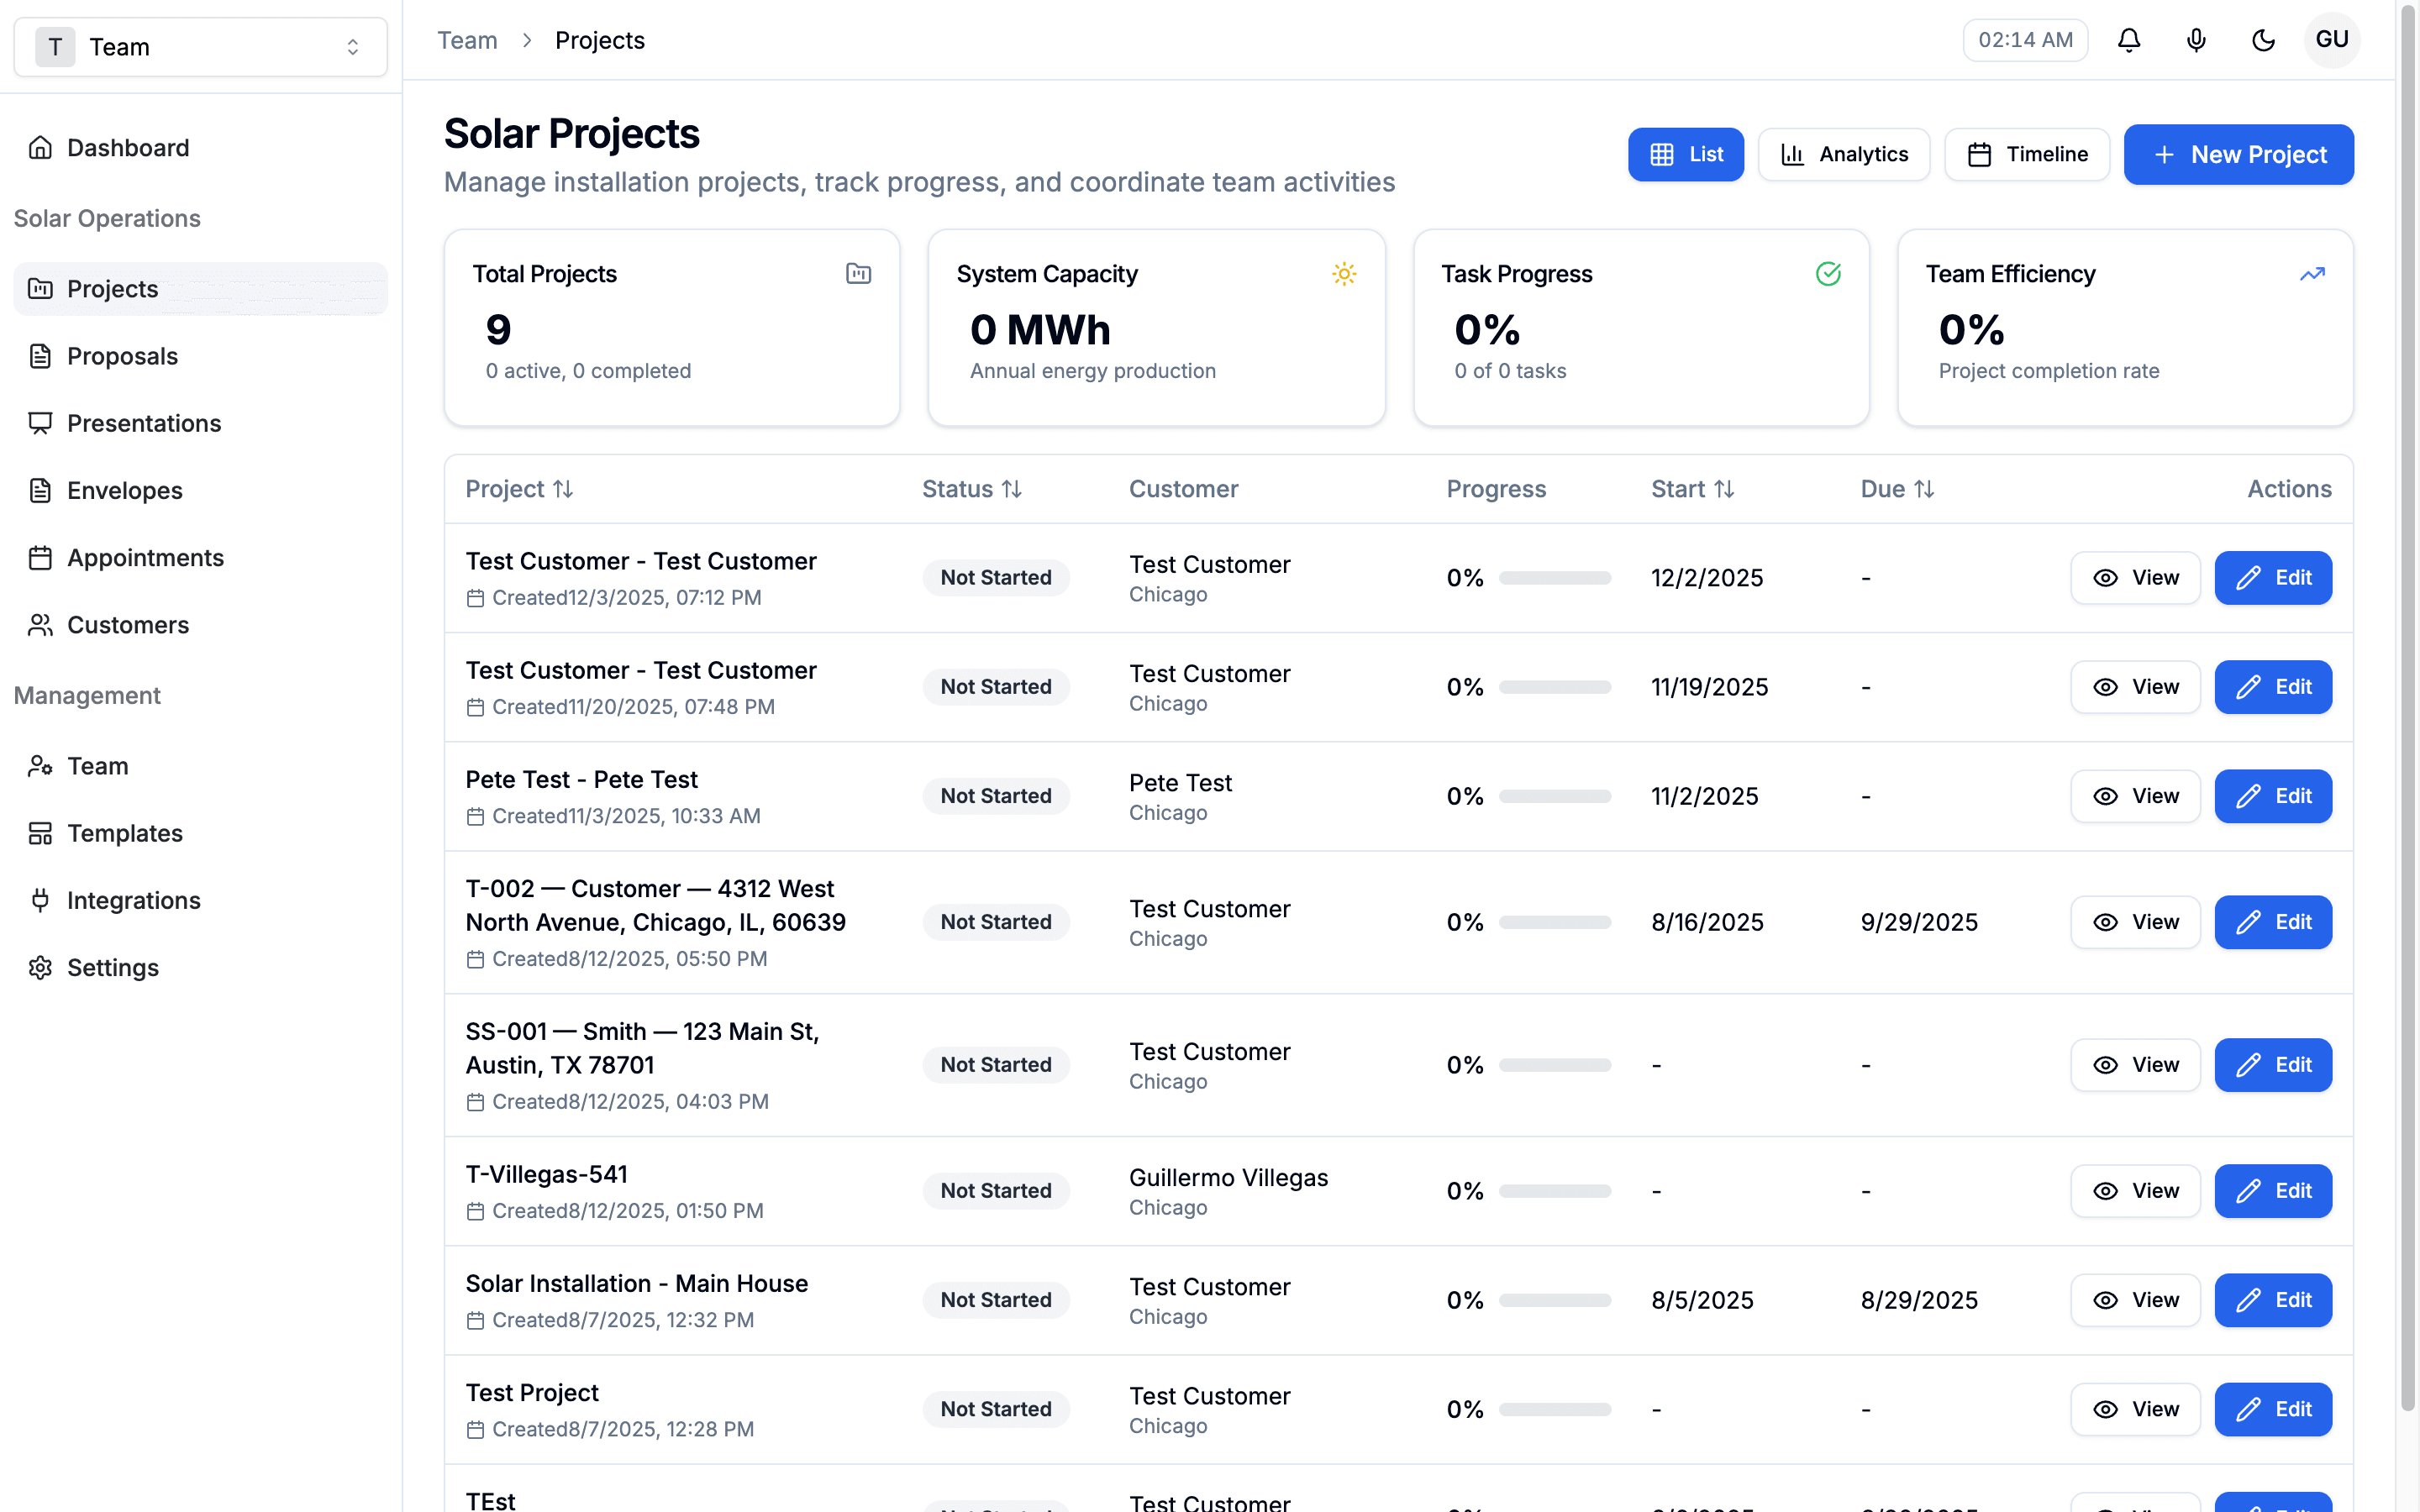Click the Team breadcrumb link

click(467, 40)
